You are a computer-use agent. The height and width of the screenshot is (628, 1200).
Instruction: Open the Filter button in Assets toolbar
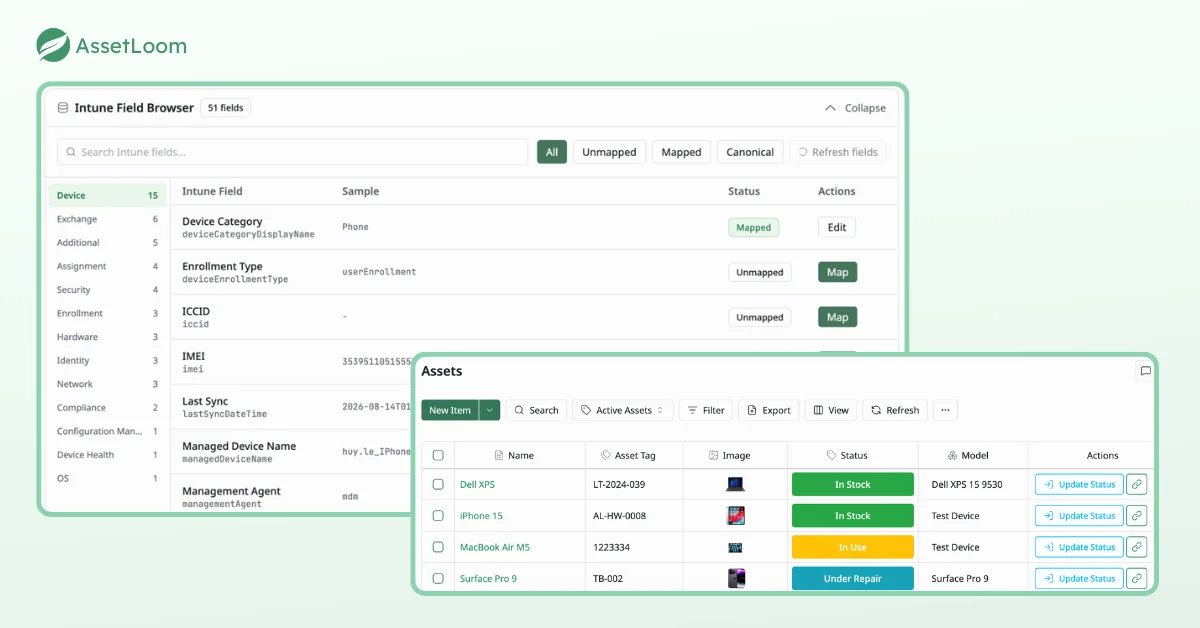point(706,410)
